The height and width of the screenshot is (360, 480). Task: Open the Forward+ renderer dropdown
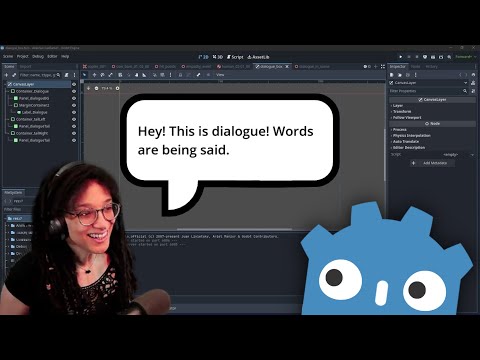coord(466,57)
